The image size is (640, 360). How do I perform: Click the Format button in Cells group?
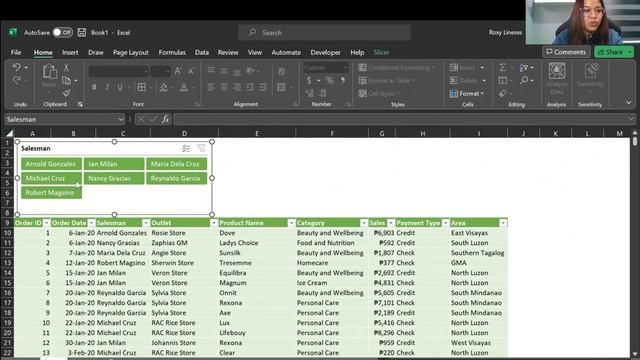click(x=467, y=93)
